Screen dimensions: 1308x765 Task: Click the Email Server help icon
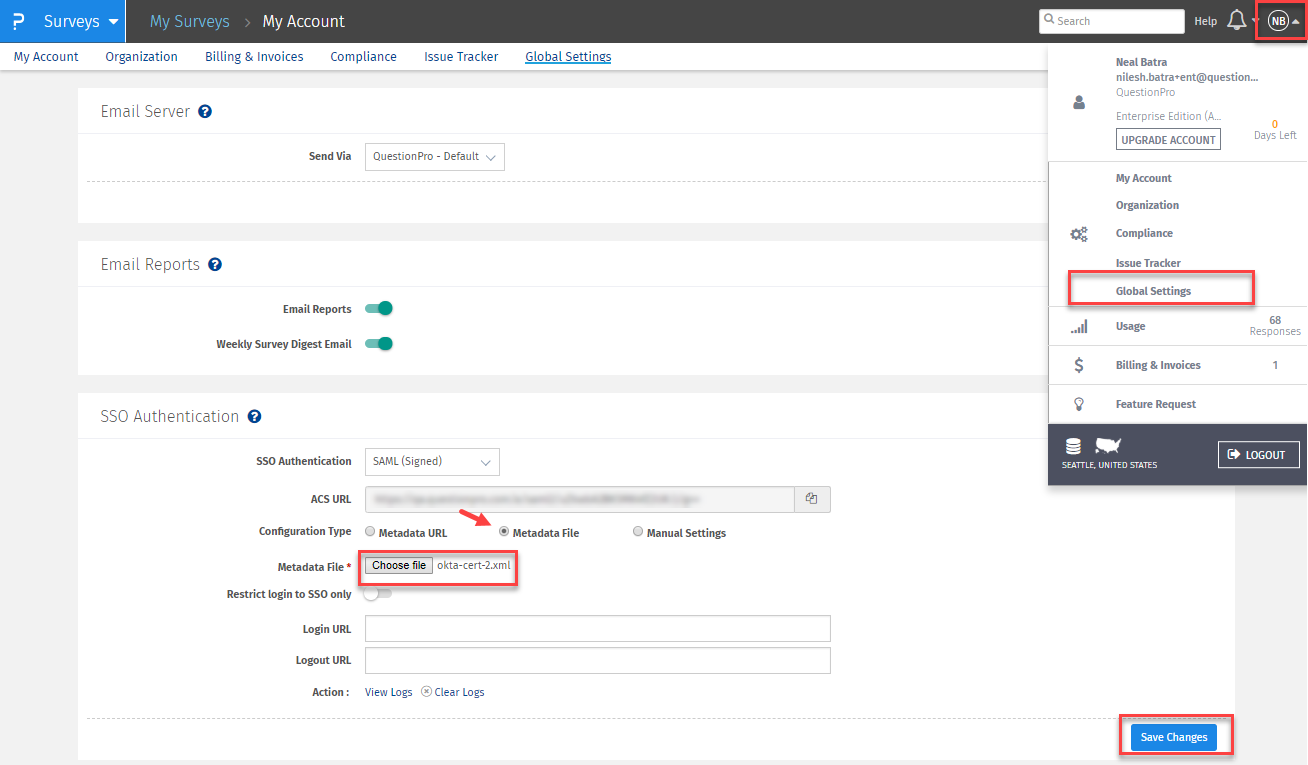pyautogui.click(x=205, y=112)
